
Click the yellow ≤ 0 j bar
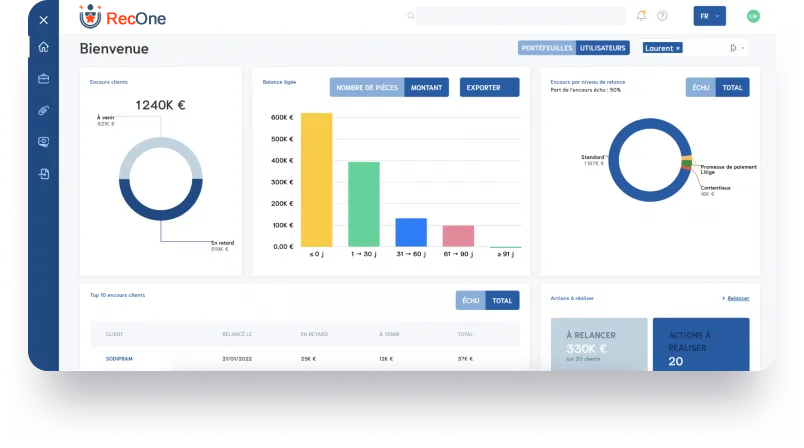pos(316,179)
